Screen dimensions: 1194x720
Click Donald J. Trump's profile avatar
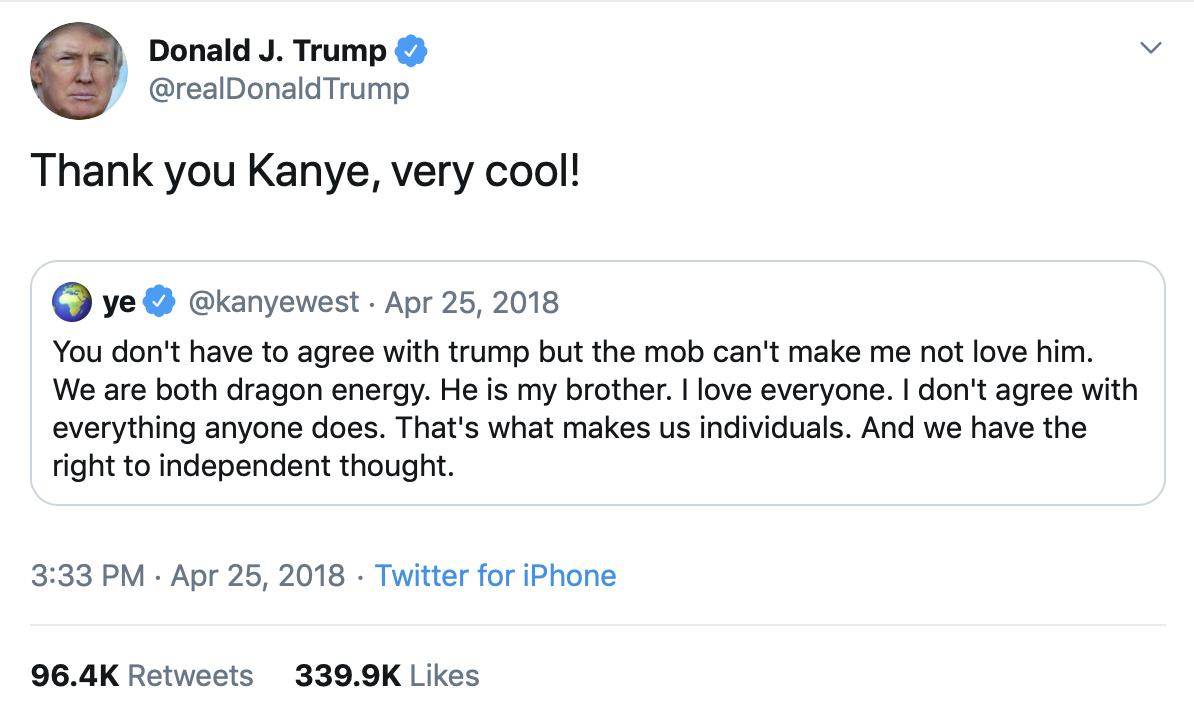(79, 71)
